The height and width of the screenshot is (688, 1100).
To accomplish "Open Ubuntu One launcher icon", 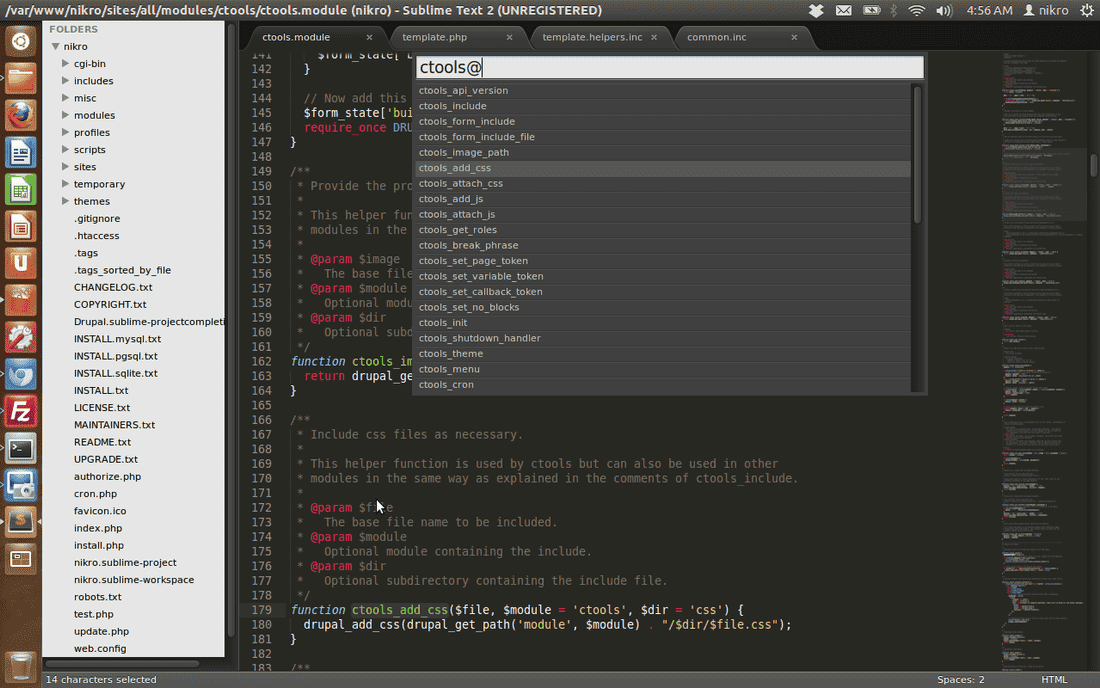I will [x=20, y=264].
